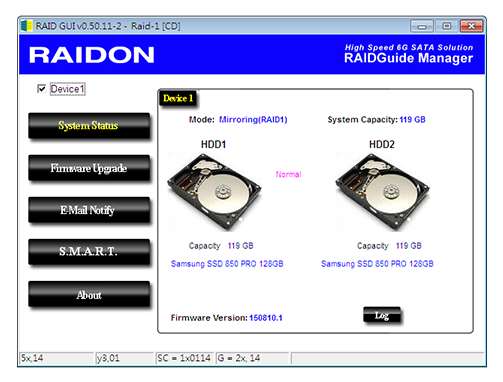Click the Mirroring(RAID1) mode text

coord(253,120)
